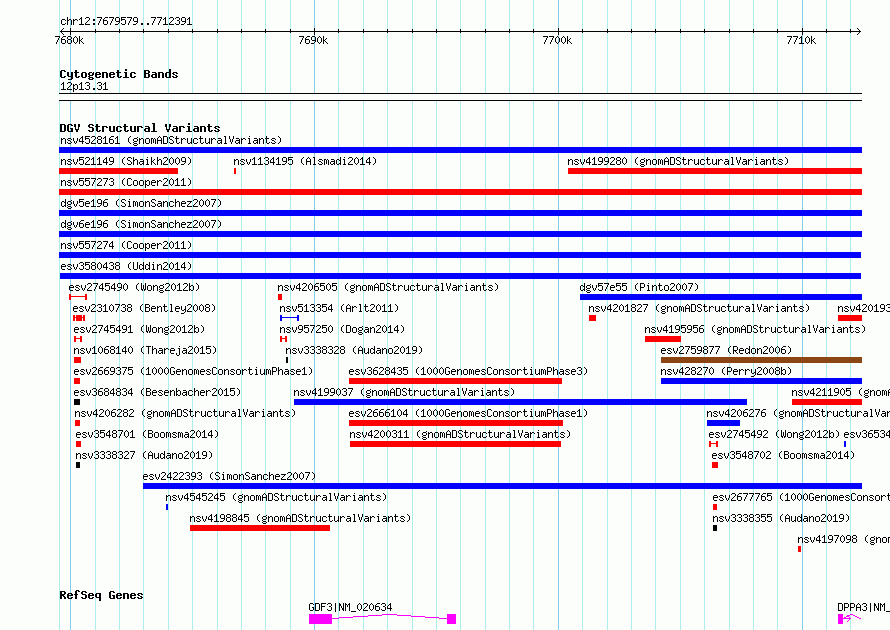This screenshot has height=630, width=890.
Task: Click the dgv6e196 (SimonSanchez2007) label
Action: pos(141,224)
